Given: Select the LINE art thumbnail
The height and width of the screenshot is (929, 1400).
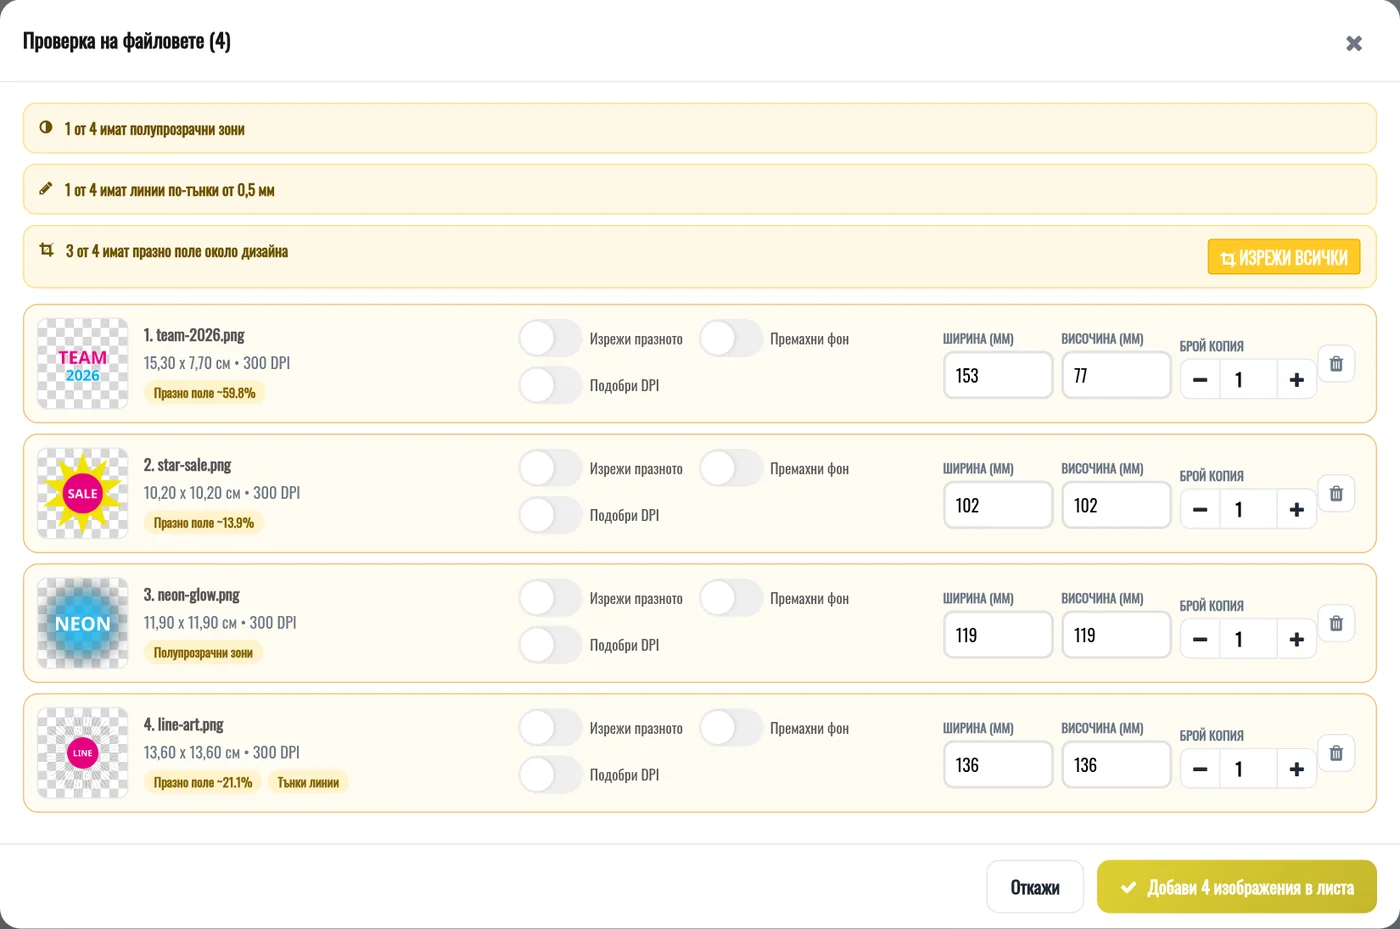Looking at the screenshot, I should pos(83,754).
